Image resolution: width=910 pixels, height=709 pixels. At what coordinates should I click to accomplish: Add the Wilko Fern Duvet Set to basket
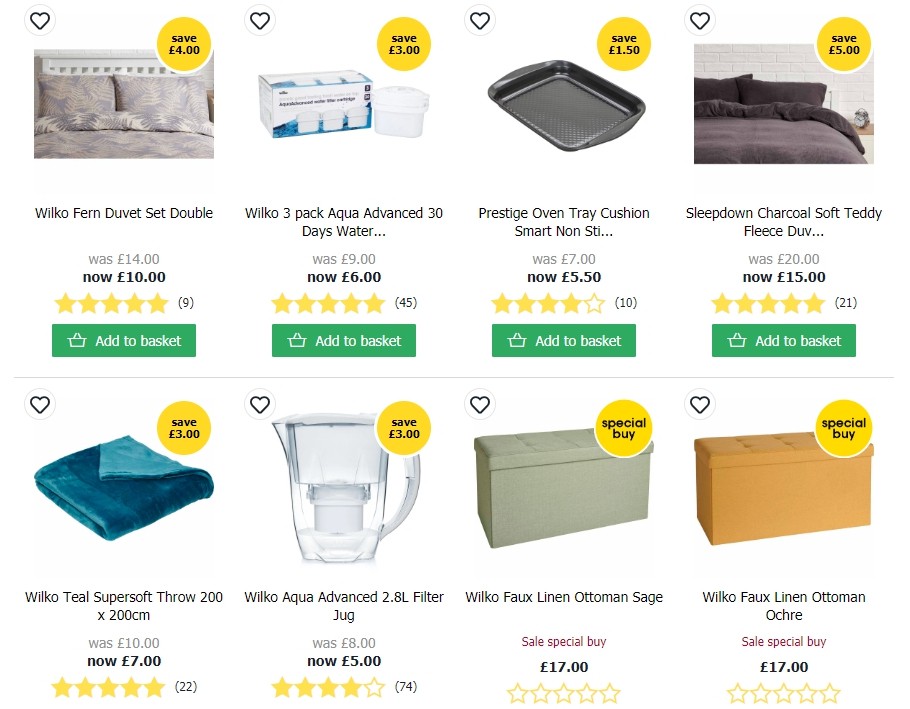124,340
